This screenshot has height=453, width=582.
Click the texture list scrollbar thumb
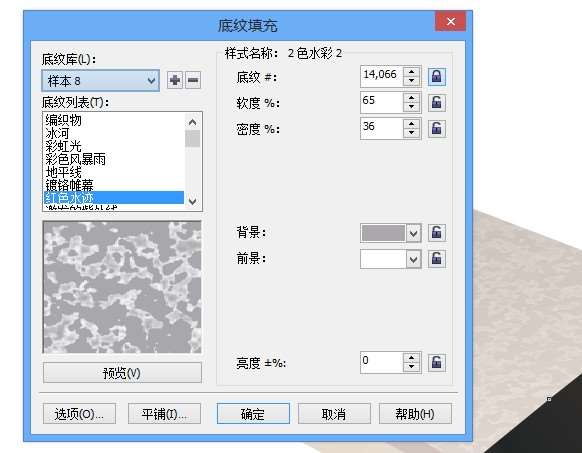tap(192, 139)
